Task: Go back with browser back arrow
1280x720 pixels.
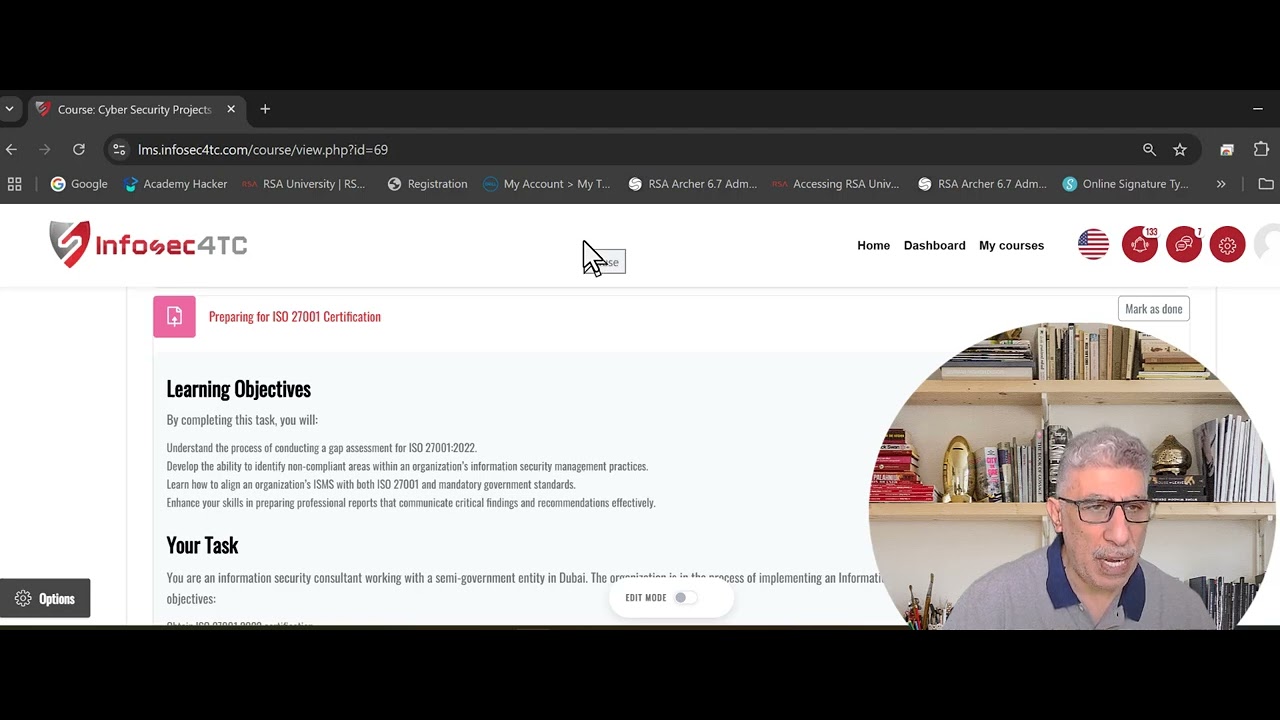Action: (12, 149)
